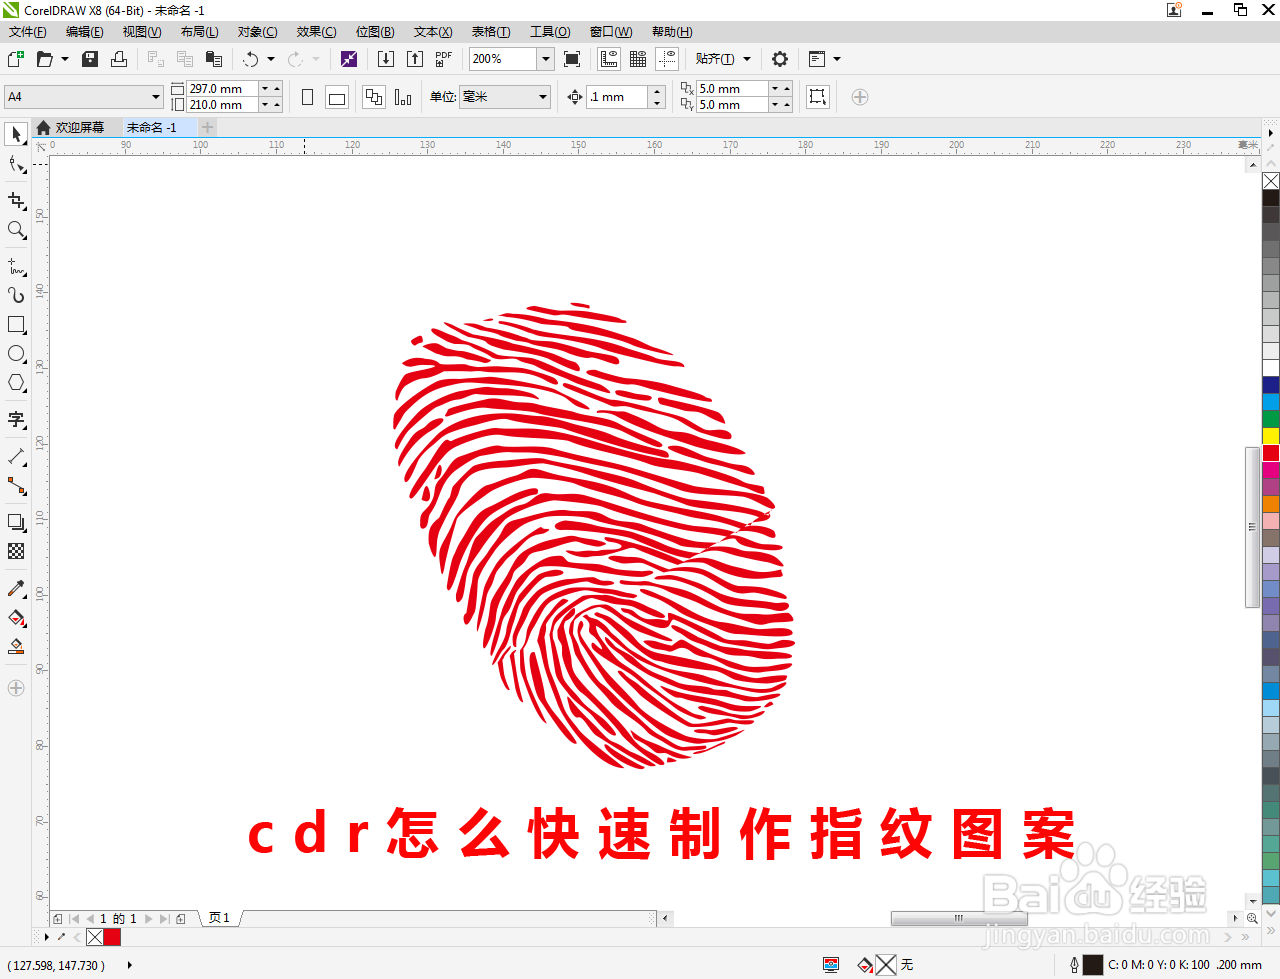Switch page orientation to landscape
The width and height of the screenshot is (1280, 979).
(x=337, y=97)
